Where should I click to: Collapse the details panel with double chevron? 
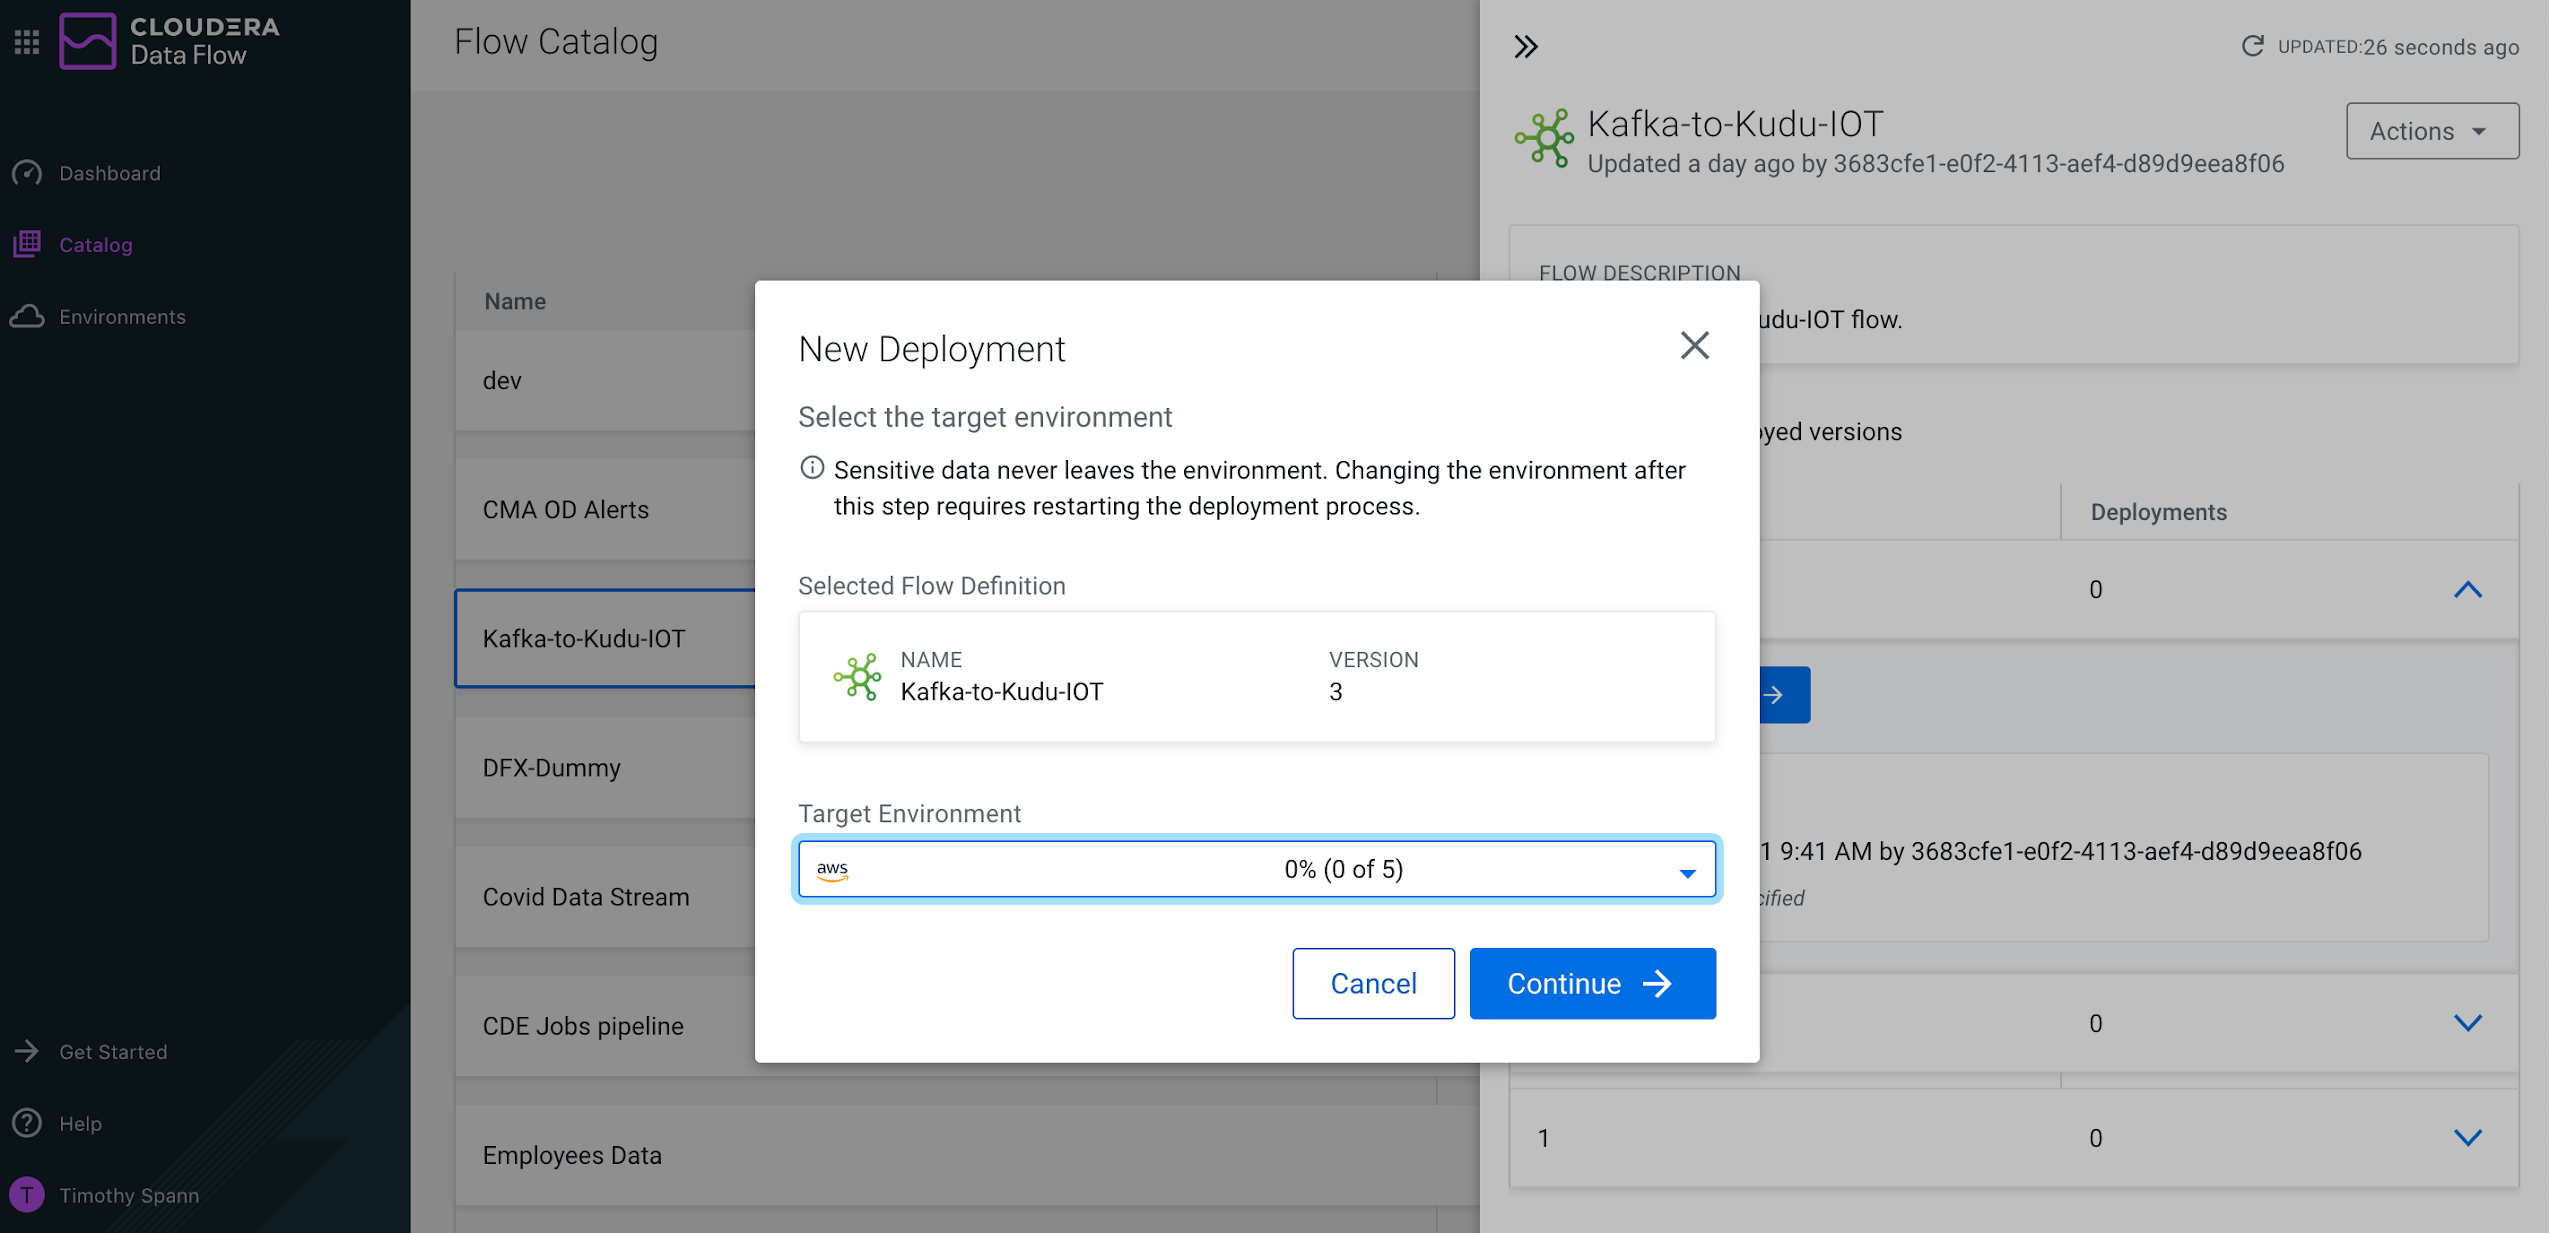(1525, 47)
